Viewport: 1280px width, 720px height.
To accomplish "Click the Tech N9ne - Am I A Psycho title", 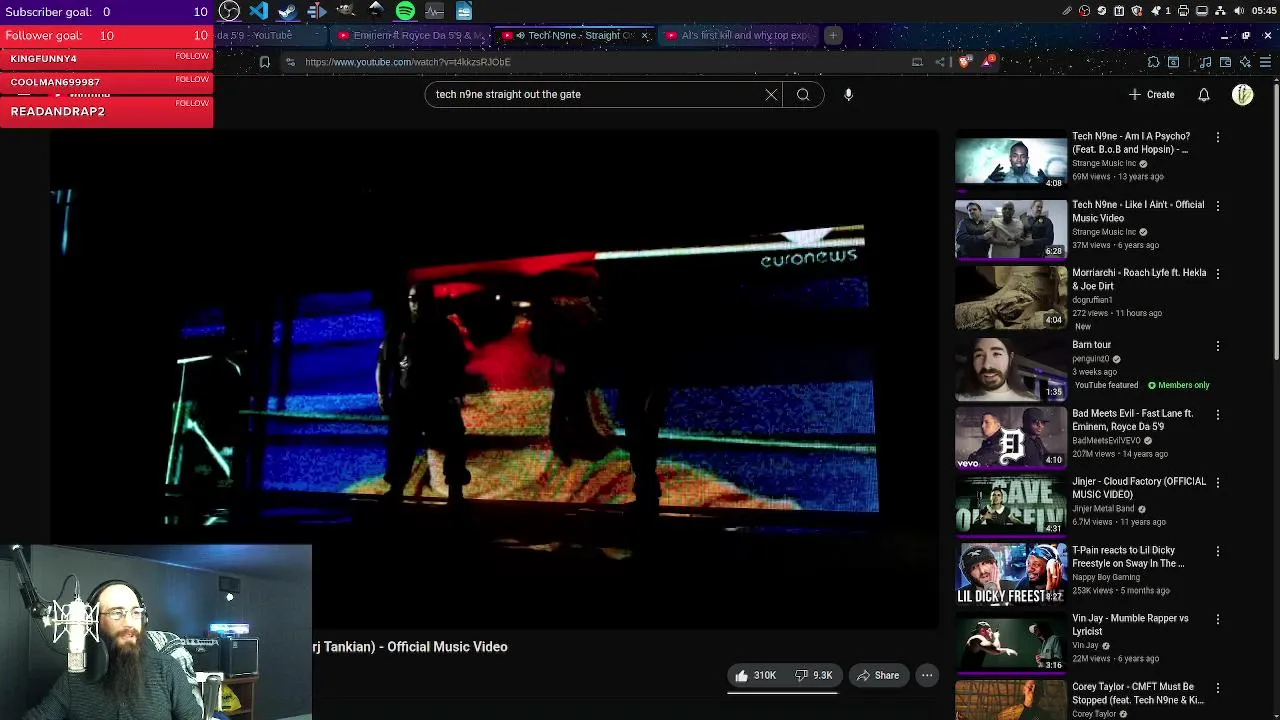I will click(1131, 143).
